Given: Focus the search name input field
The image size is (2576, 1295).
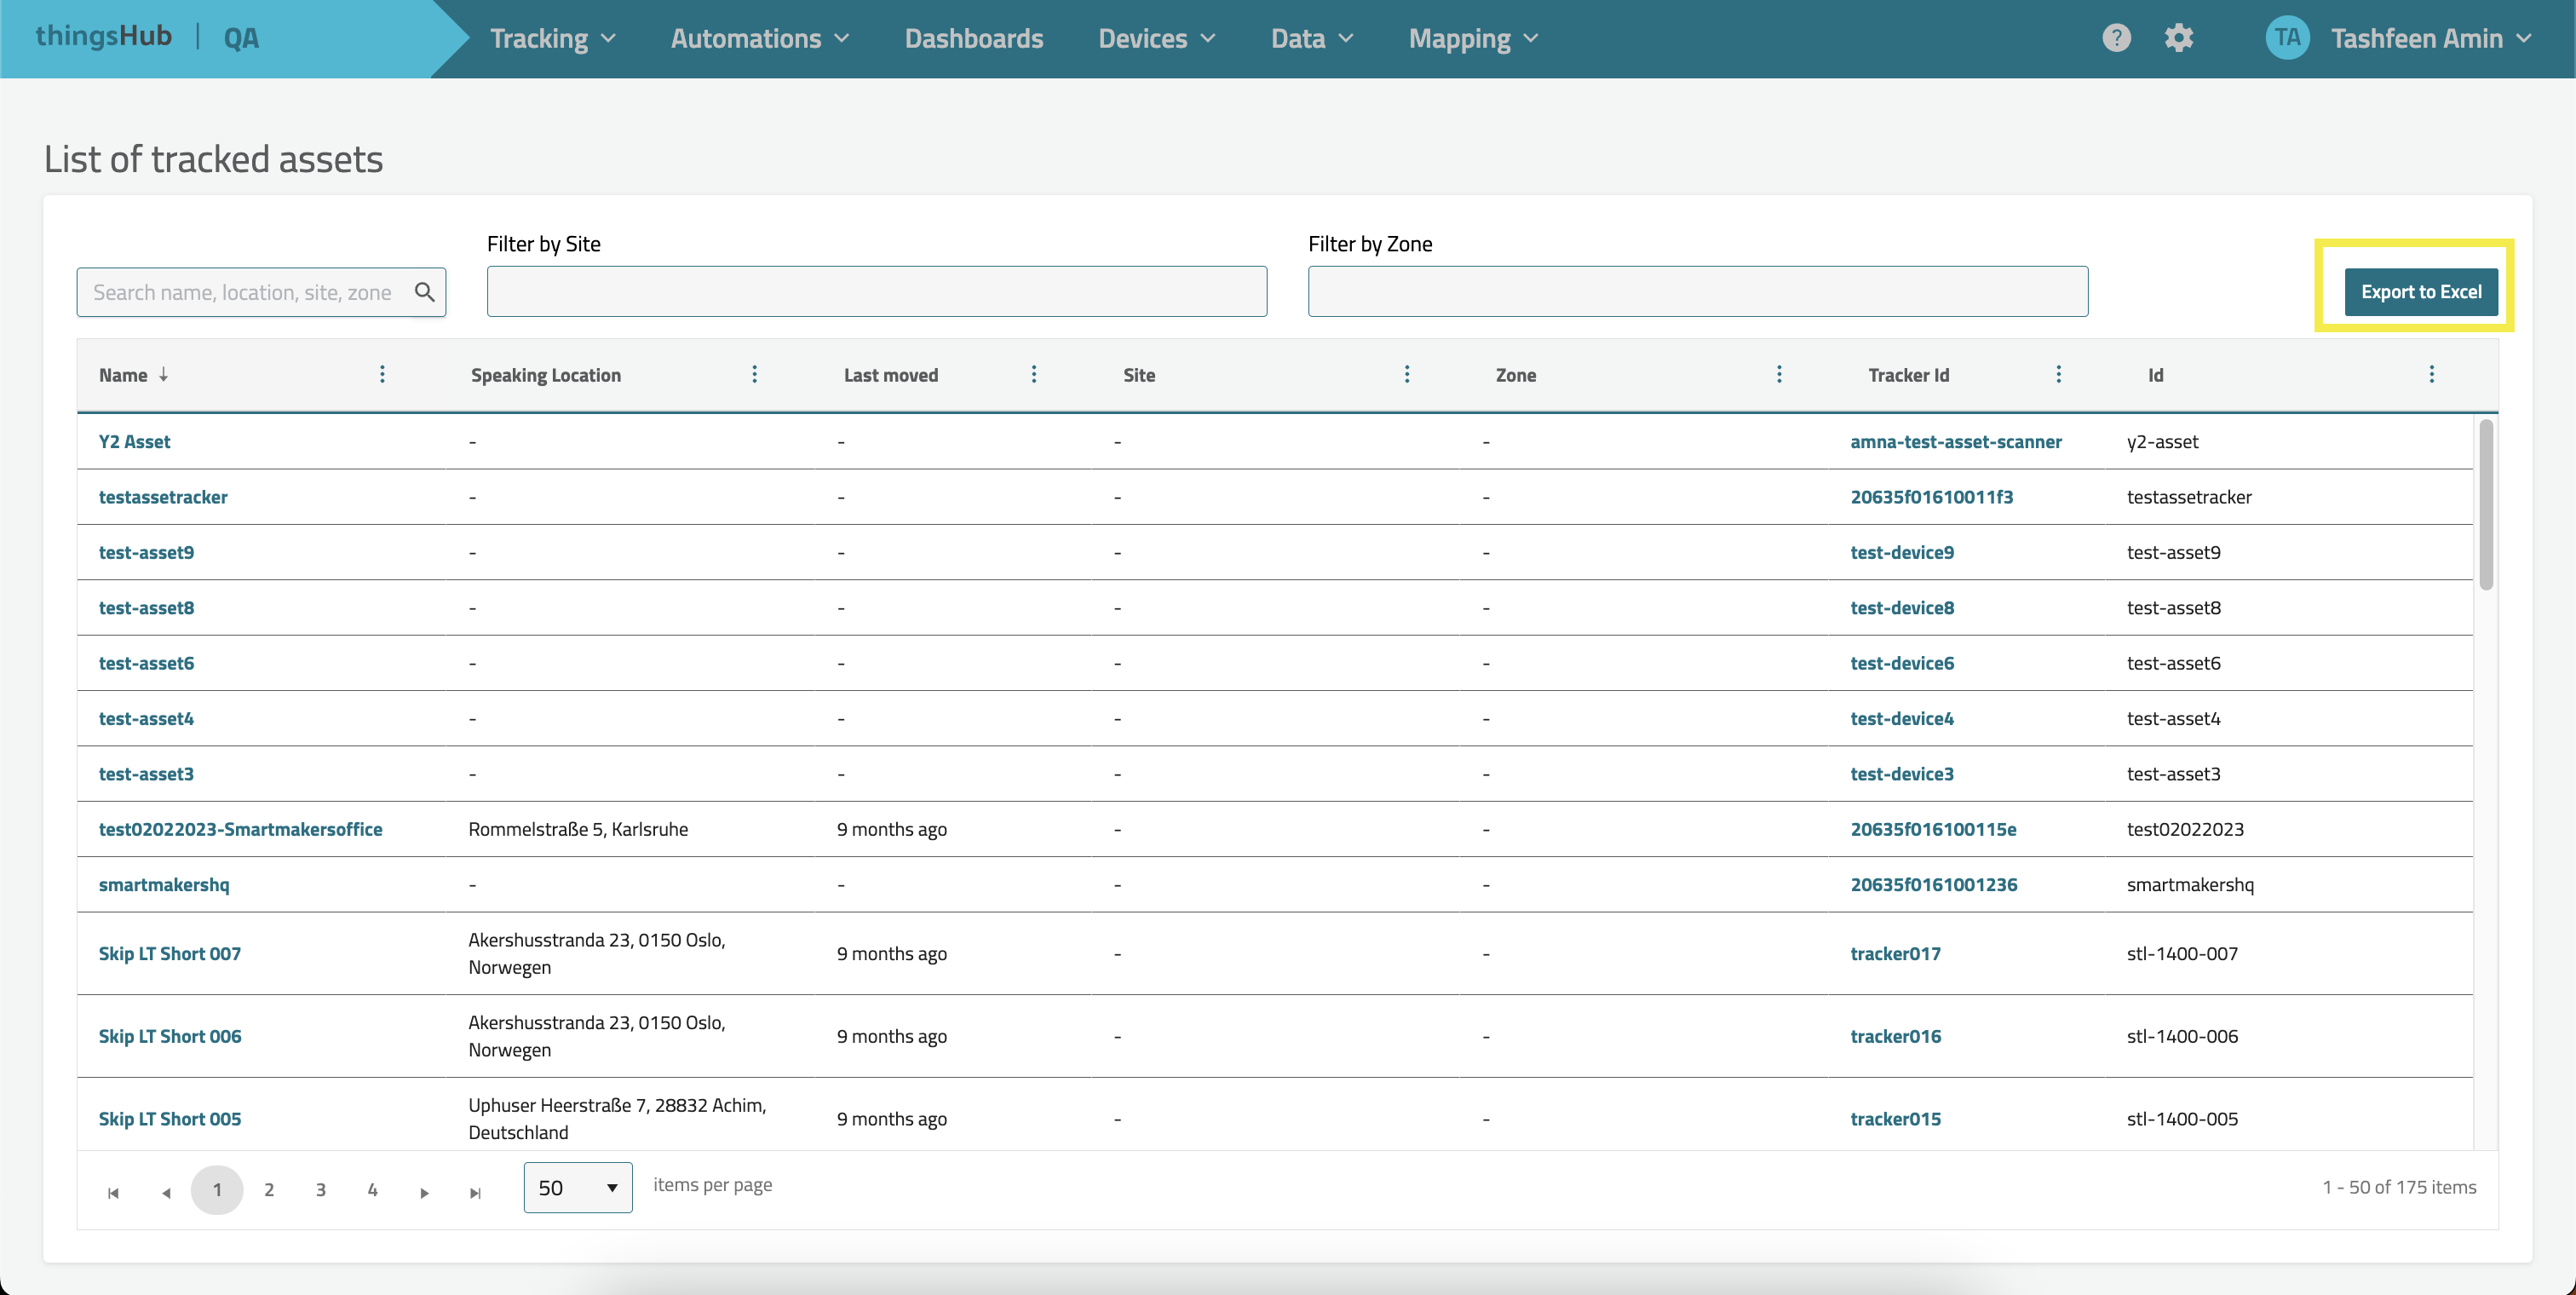Looking at the screenshot, I should coord(242,292).
